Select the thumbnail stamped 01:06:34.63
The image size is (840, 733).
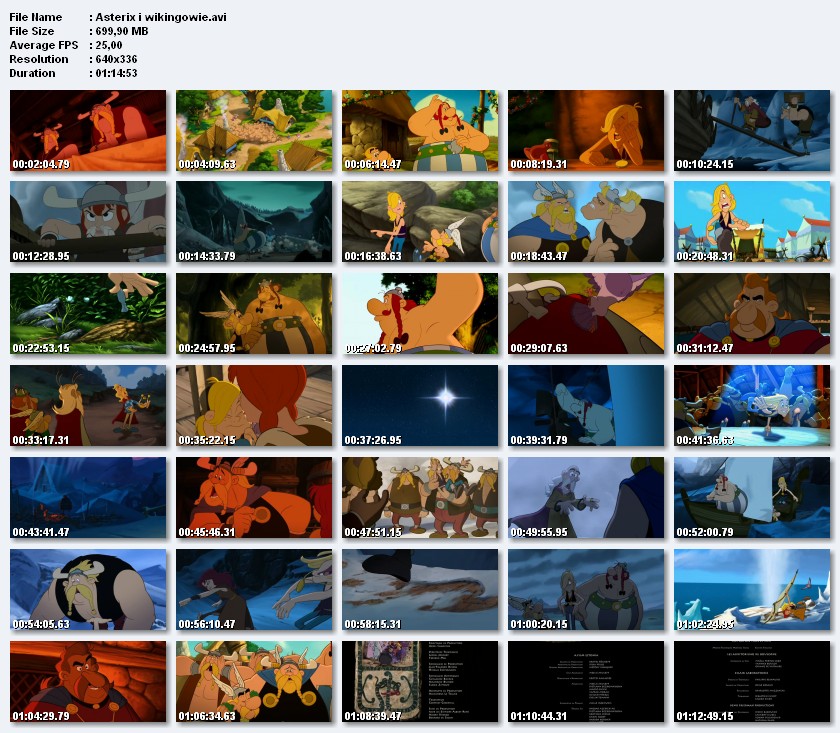(254, 682)
